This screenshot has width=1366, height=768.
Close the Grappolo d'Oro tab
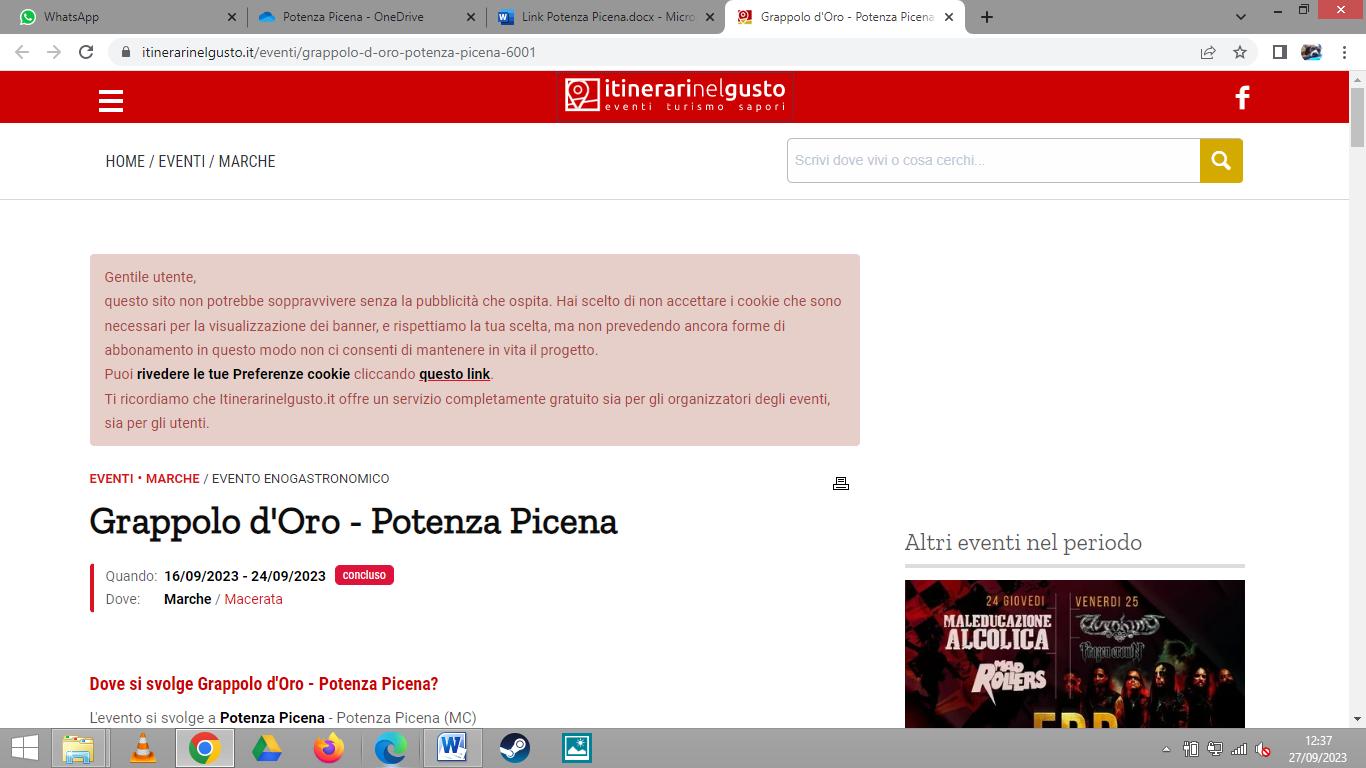949,17
